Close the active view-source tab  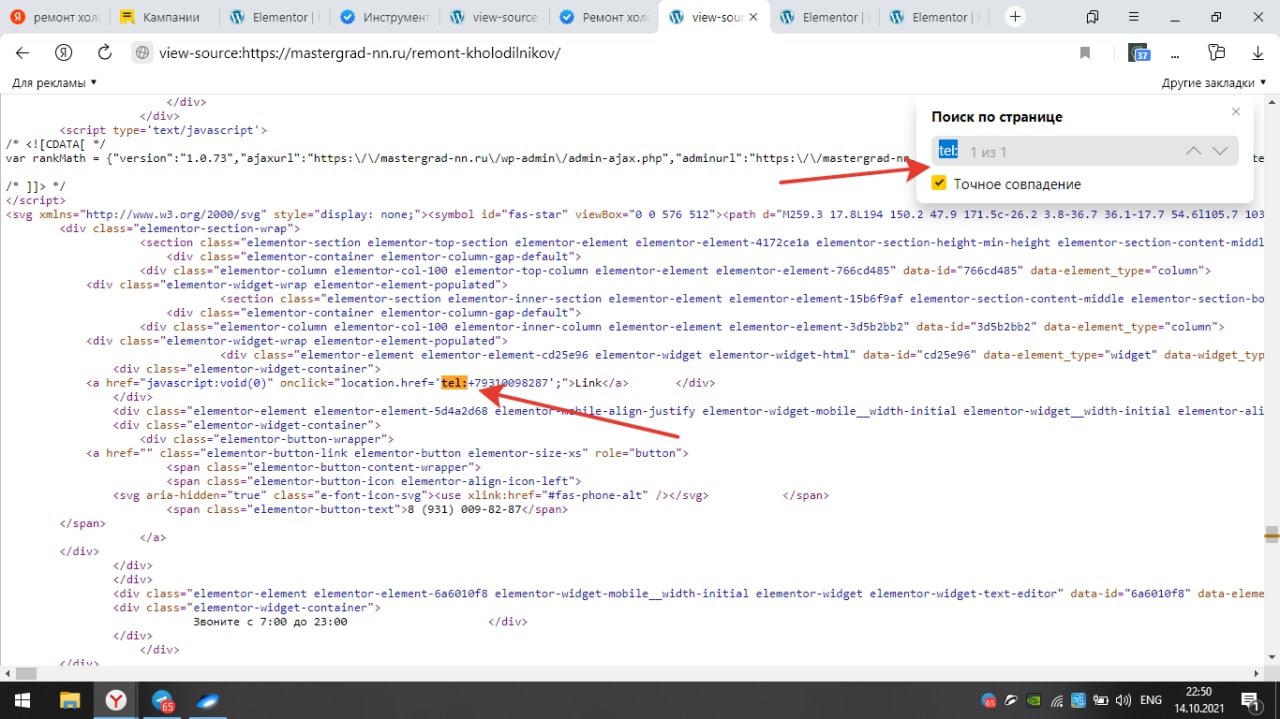[753, 17]
